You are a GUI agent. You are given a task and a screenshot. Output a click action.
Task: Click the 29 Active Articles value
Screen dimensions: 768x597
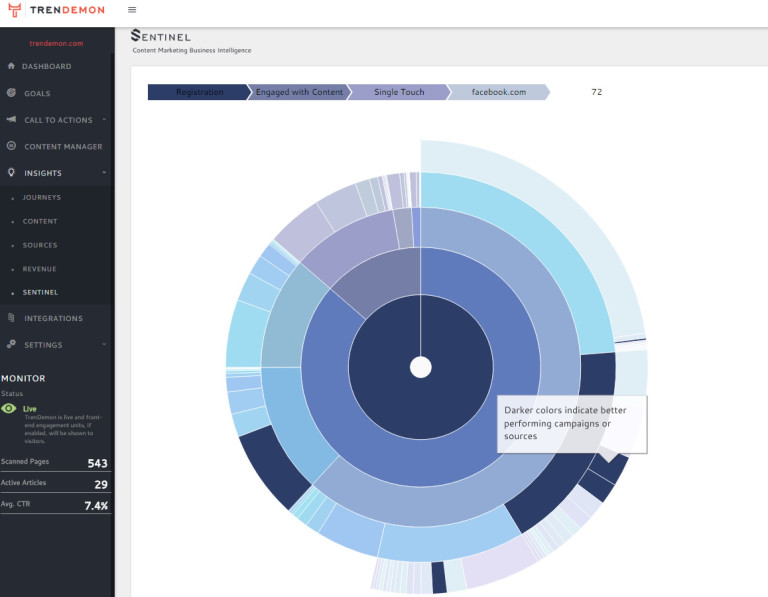[101, 484]
